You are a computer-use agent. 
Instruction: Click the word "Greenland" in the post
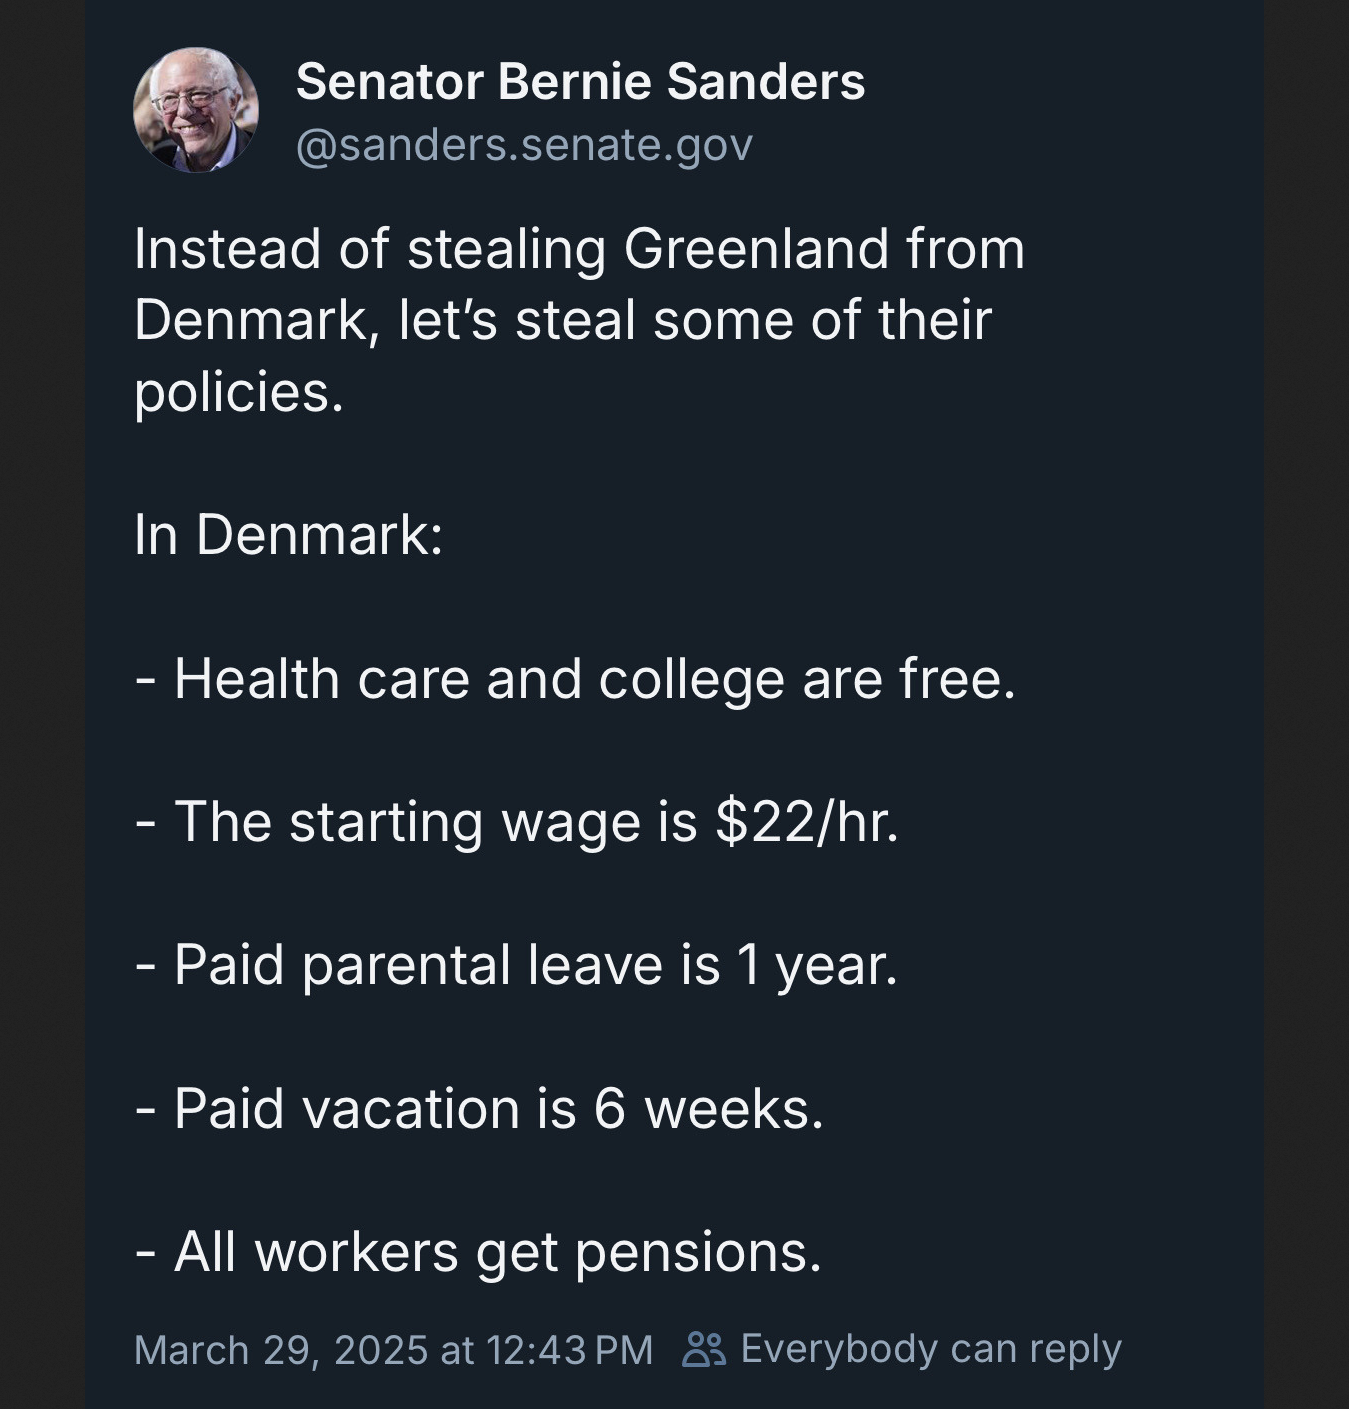[x=756, y=249]
